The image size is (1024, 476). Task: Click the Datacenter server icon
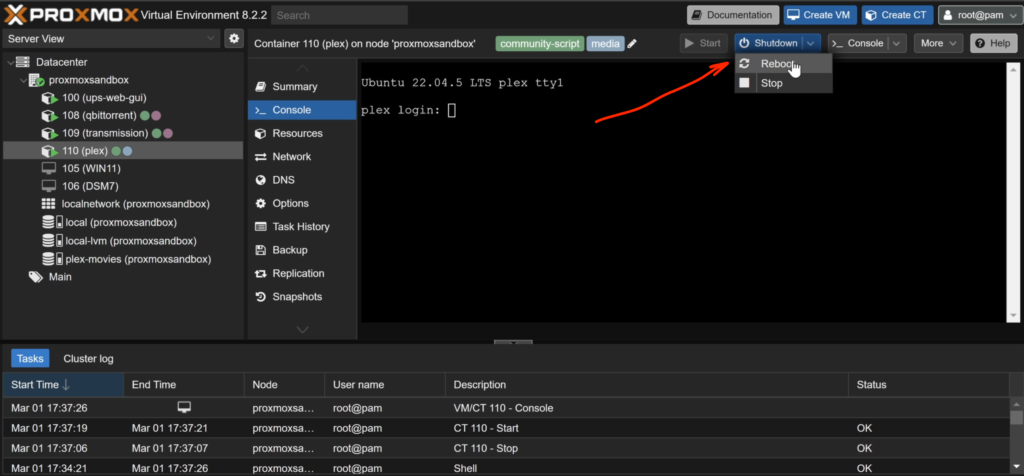pyautogui.click(x=23, y=62)
